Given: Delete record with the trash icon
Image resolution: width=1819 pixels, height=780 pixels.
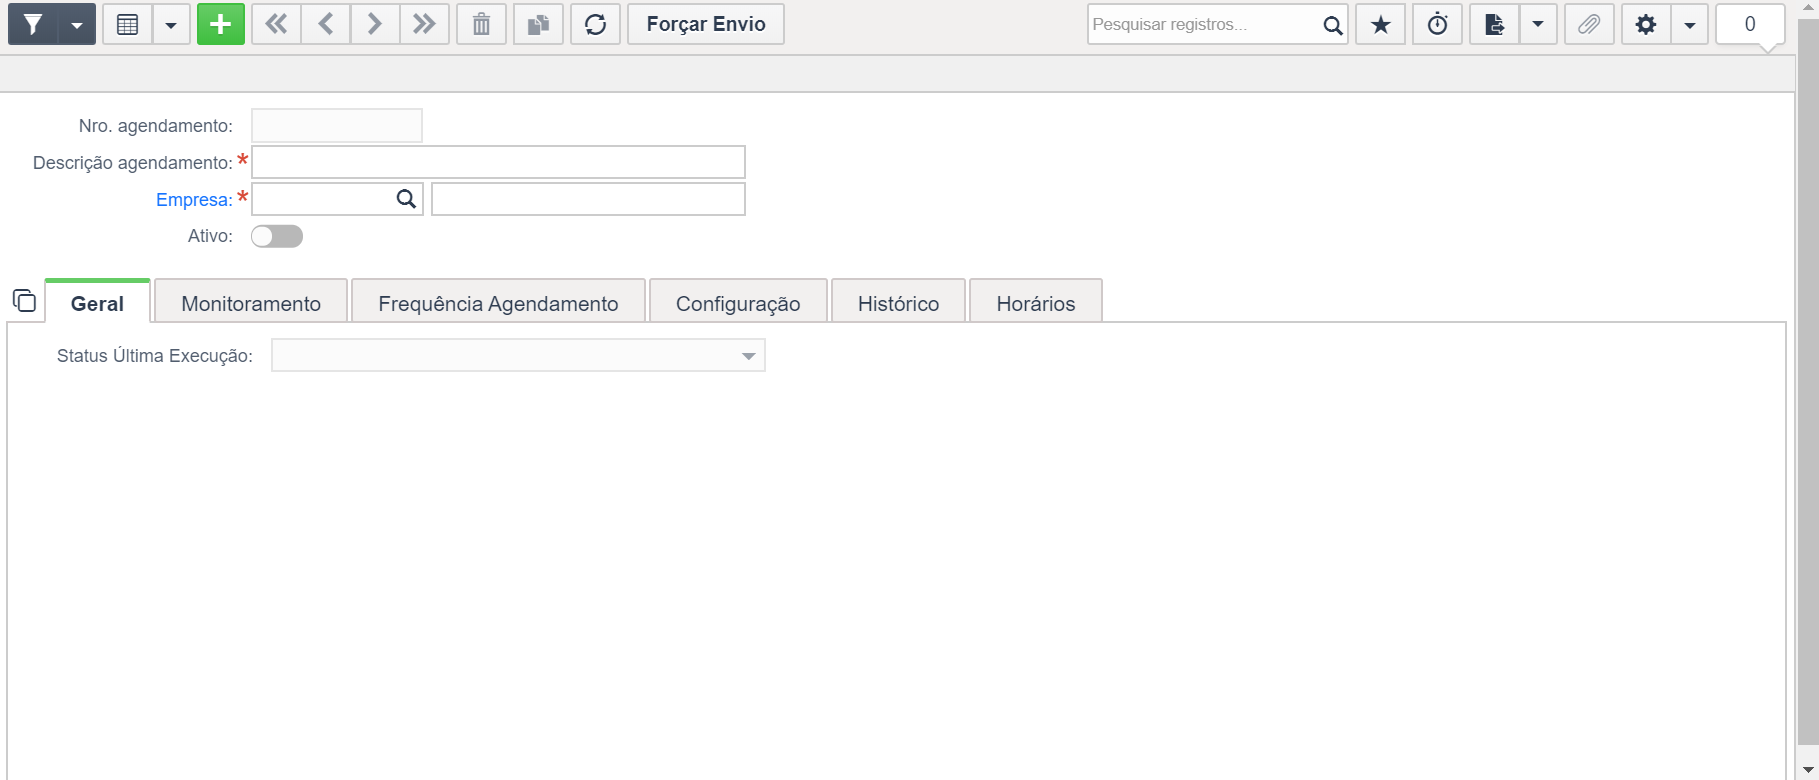Looking at the screenshot, I should (x=481, y=25).
